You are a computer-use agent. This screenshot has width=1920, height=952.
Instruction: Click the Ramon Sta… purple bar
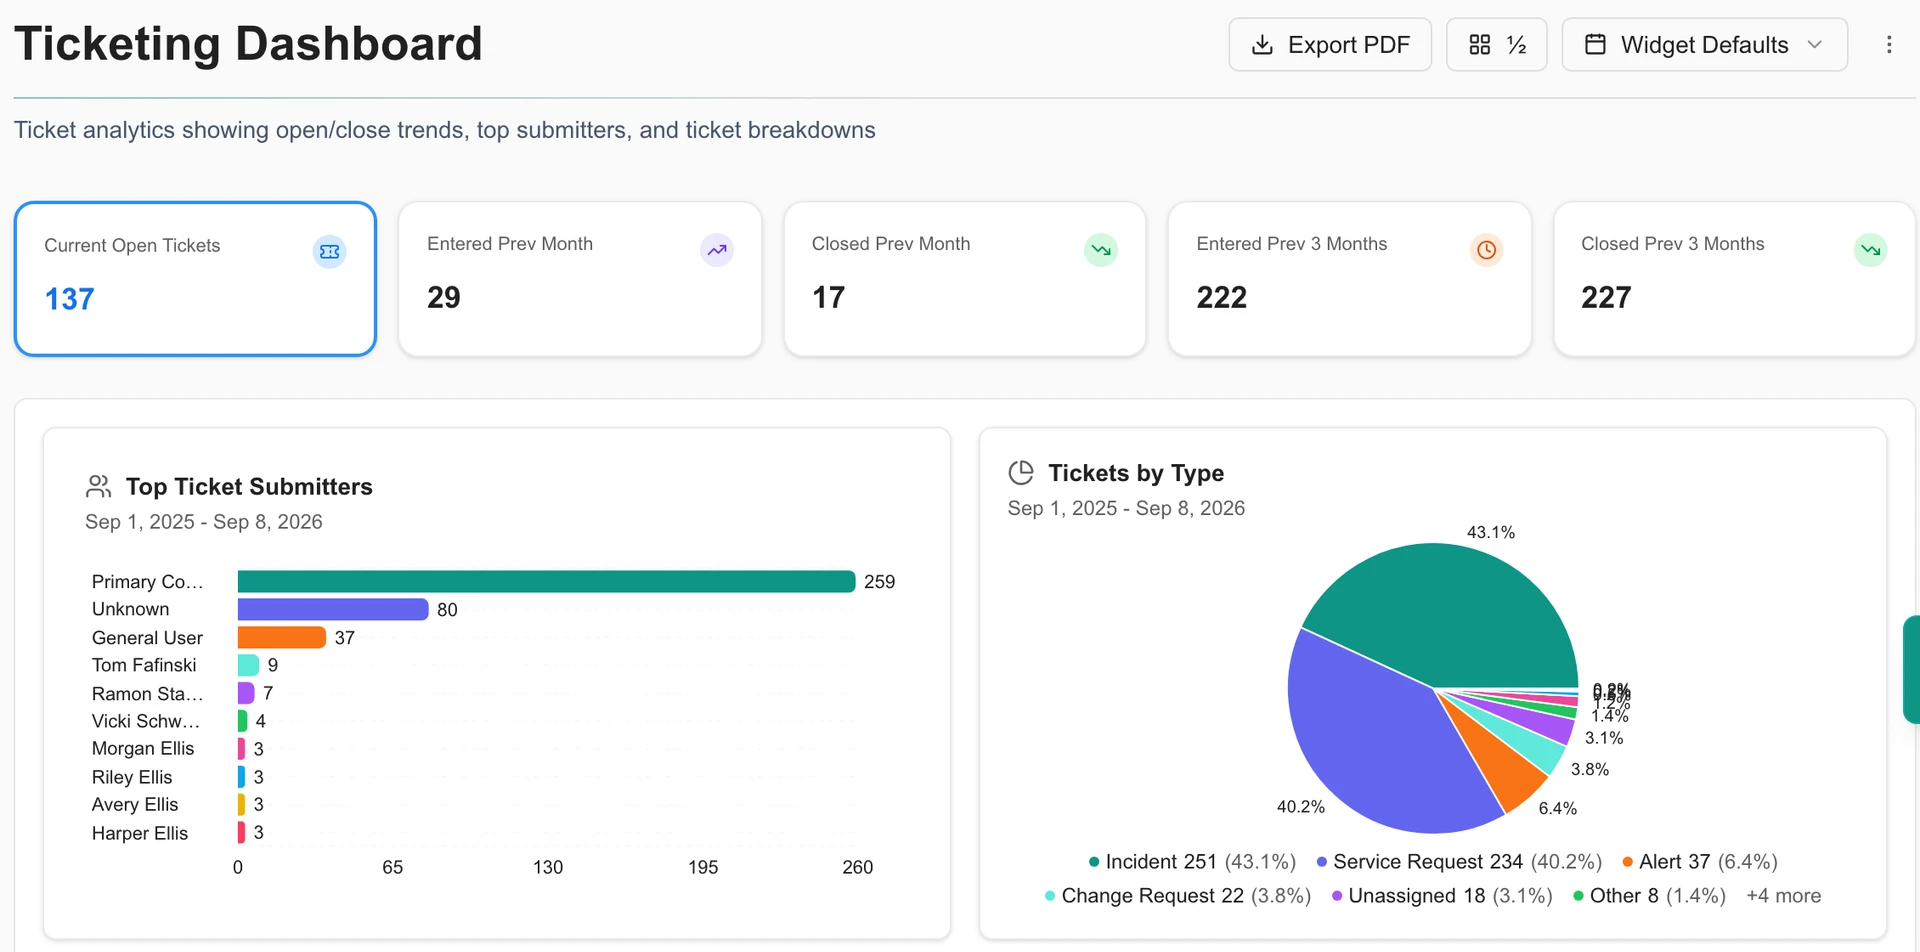tap(246, 693)
